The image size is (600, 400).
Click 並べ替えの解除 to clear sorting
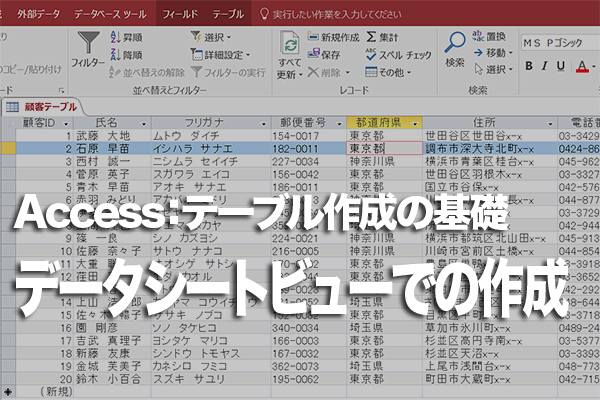(147, 72)
